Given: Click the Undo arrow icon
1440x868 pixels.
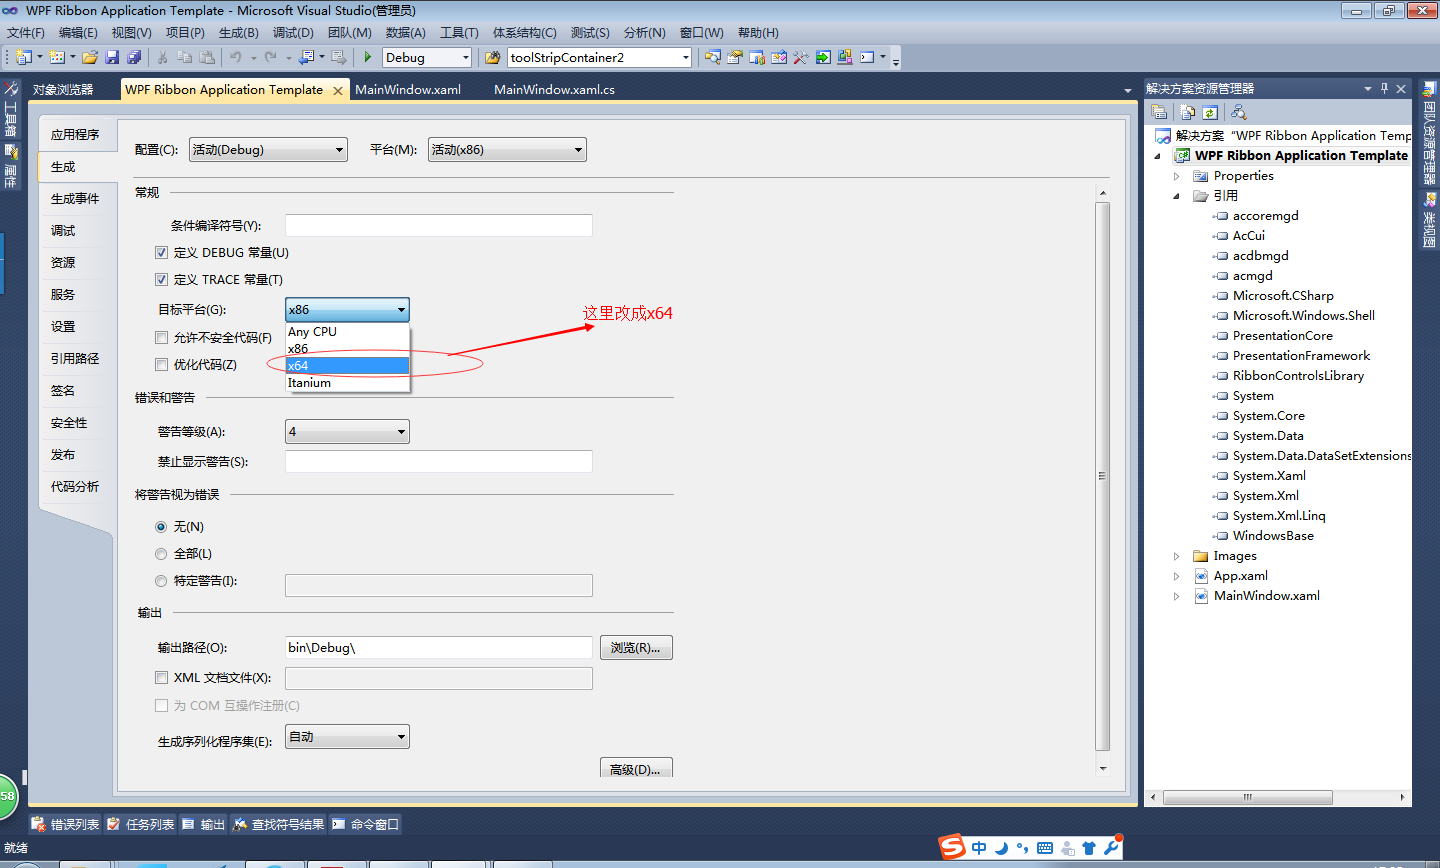Looking at the screenshot, I should 236,57.
